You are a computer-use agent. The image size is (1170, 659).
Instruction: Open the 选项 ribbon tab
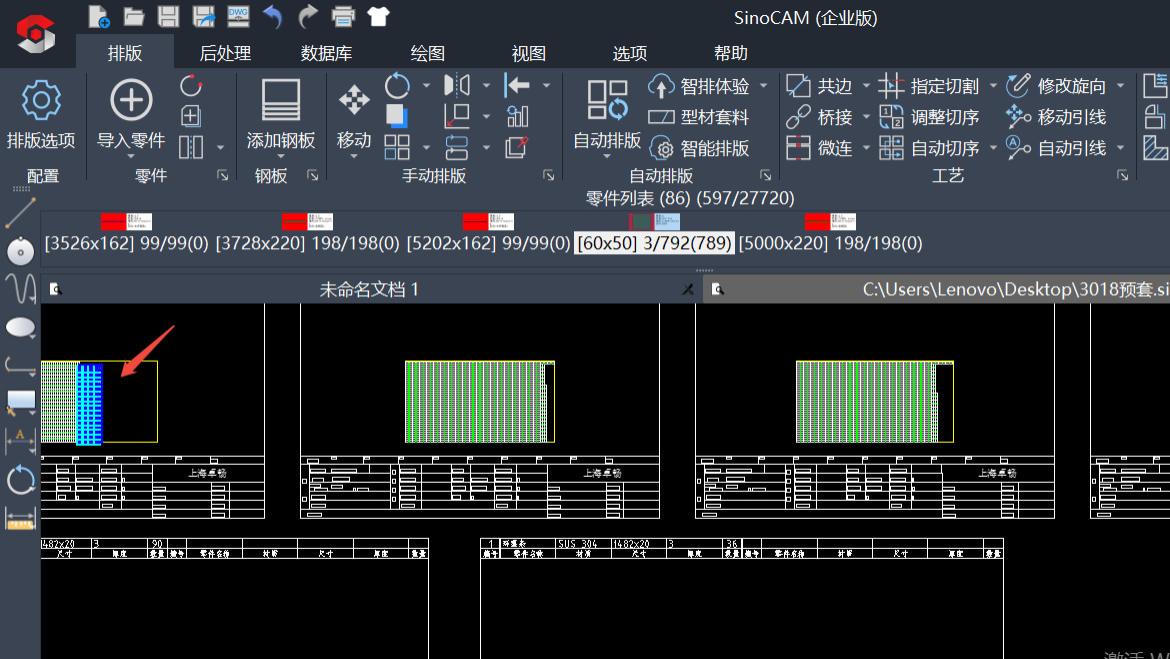(630, 53)
